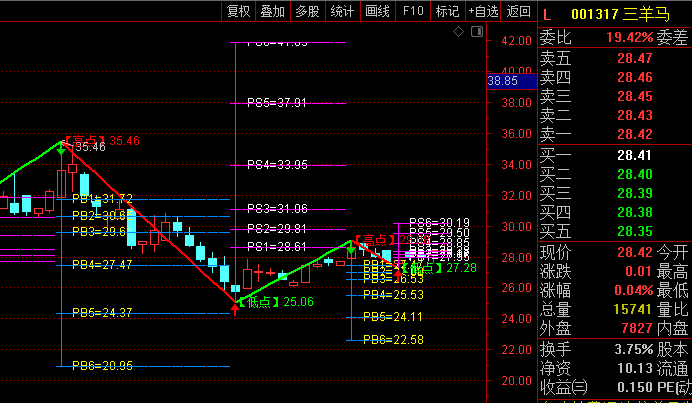Image resolution: width=692 pixels, height=403 pixels.
Task: Click the 外盘 value 7827
Action: (x=636, y=328)
